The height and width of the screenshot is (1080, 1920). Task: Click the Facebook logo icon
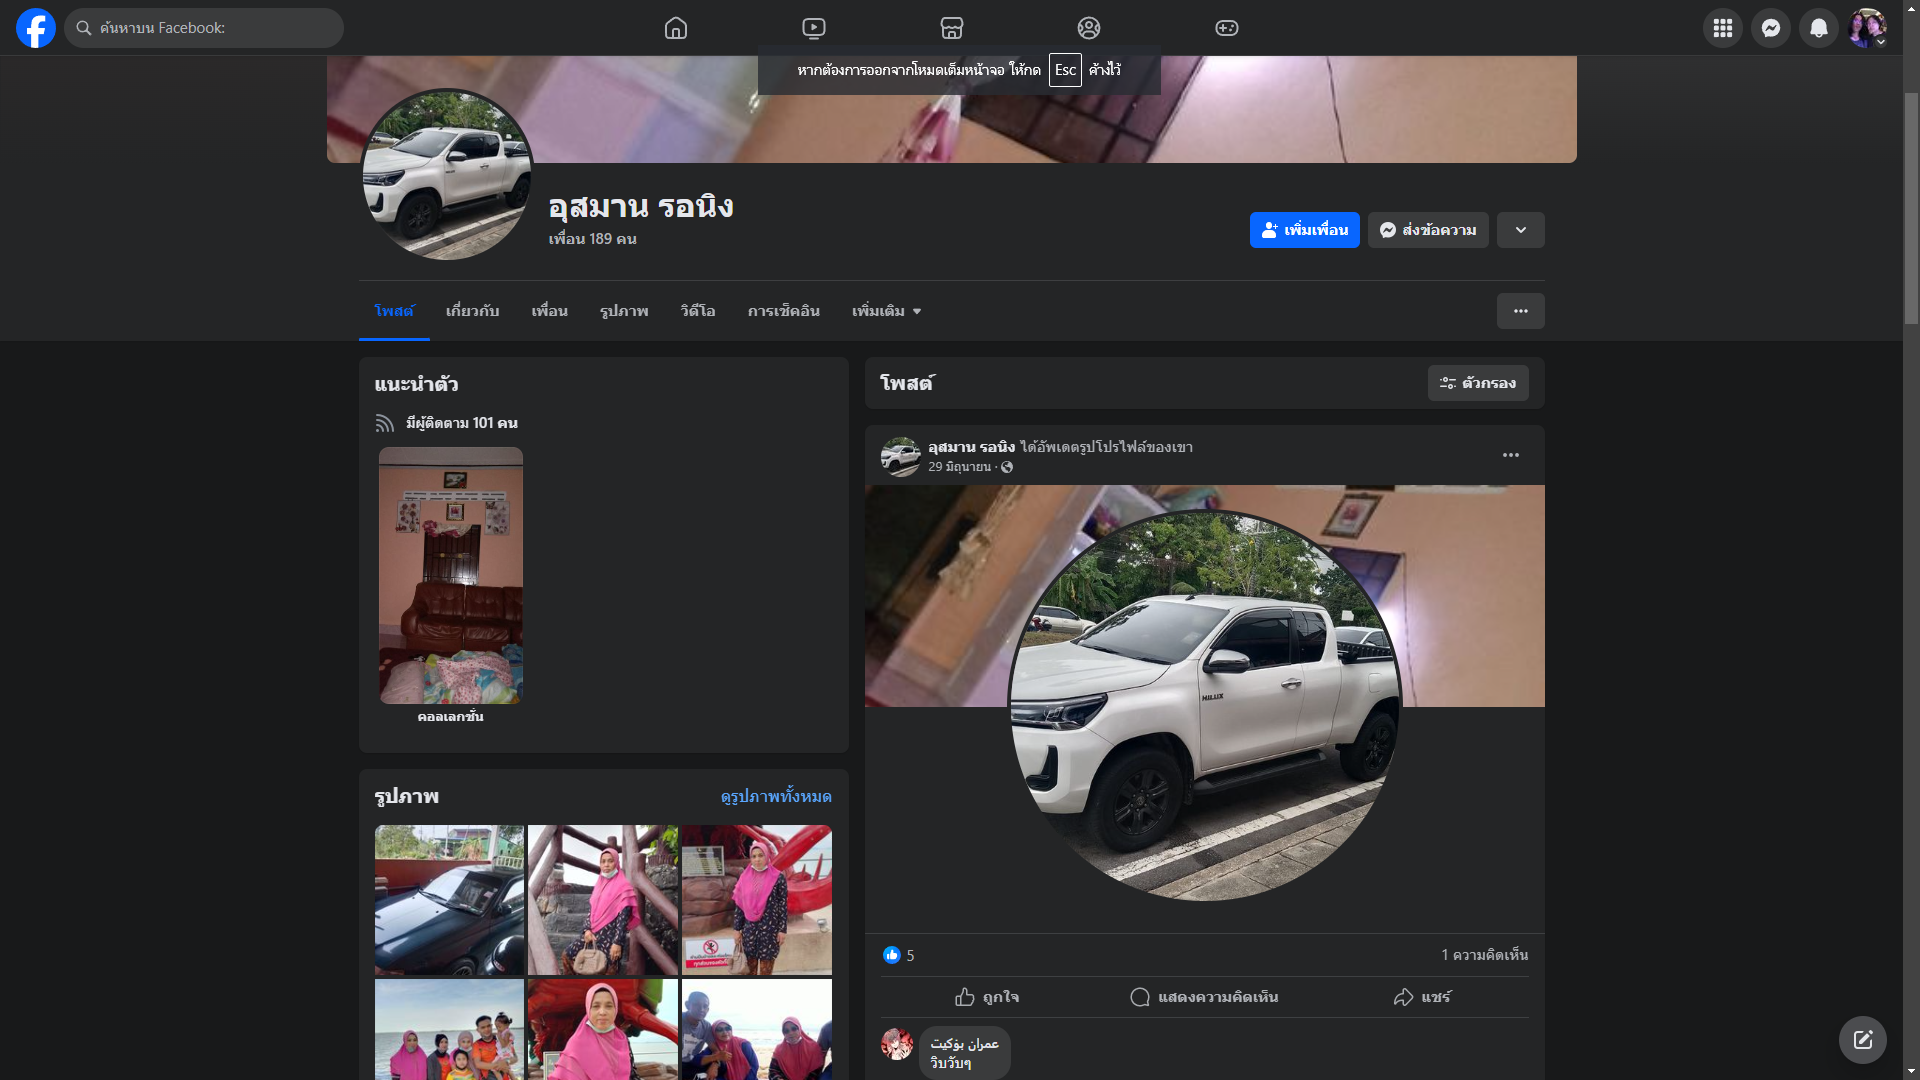coord(36,28)
